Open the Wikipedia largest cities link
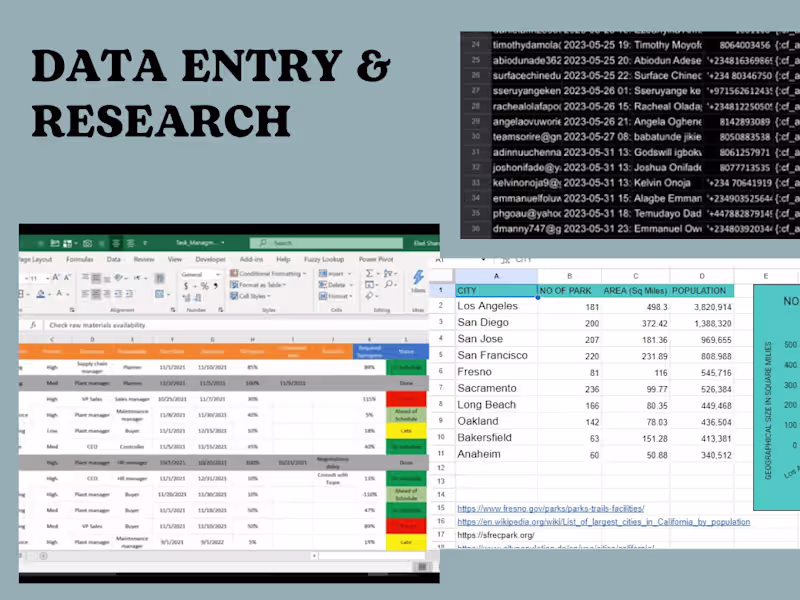Viewport: 800px width, 600px height. (604, 522)
